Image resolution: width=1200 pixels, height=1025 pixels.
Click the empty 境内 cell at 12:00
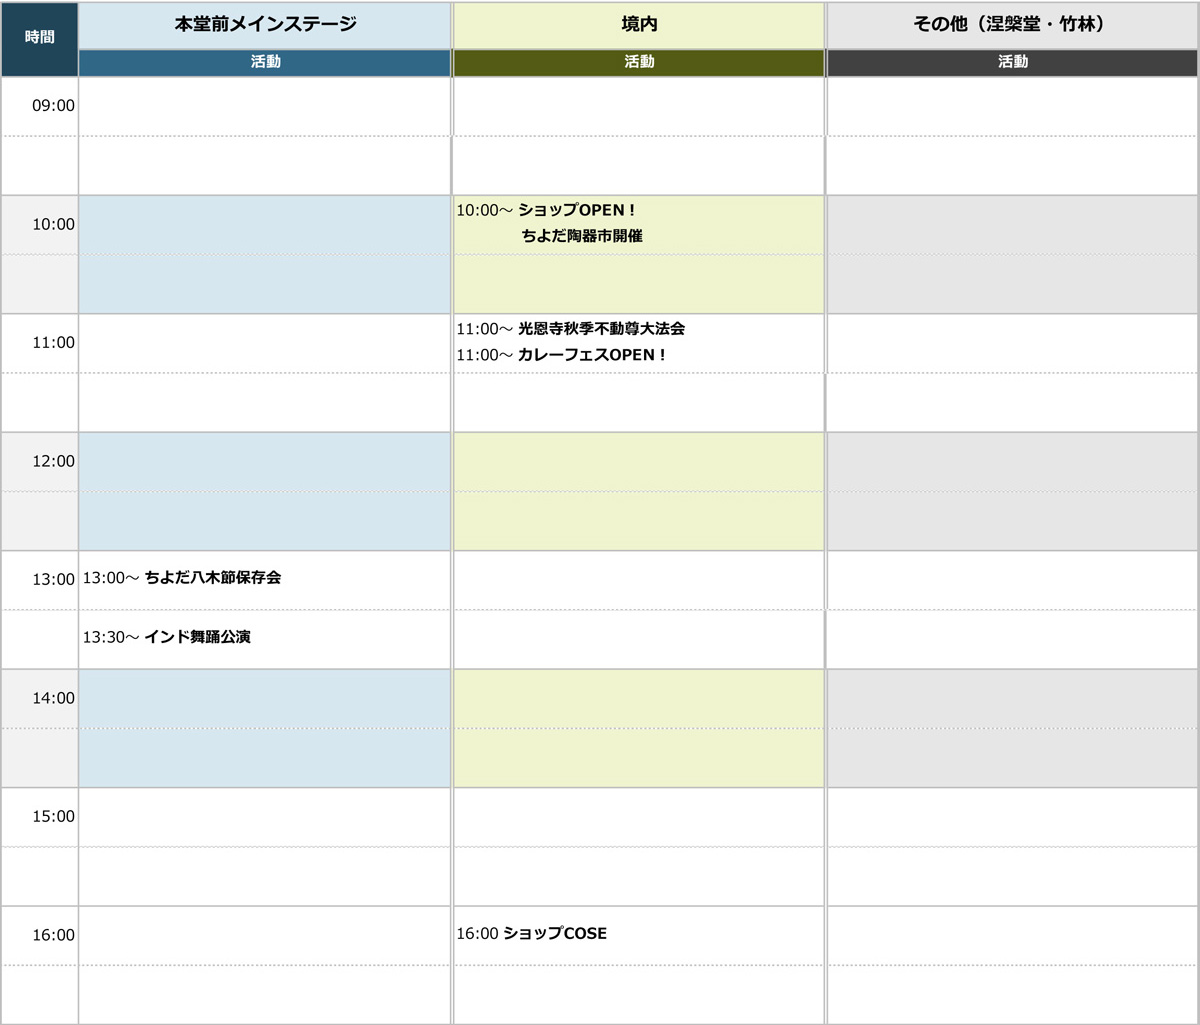coord(638,490)
